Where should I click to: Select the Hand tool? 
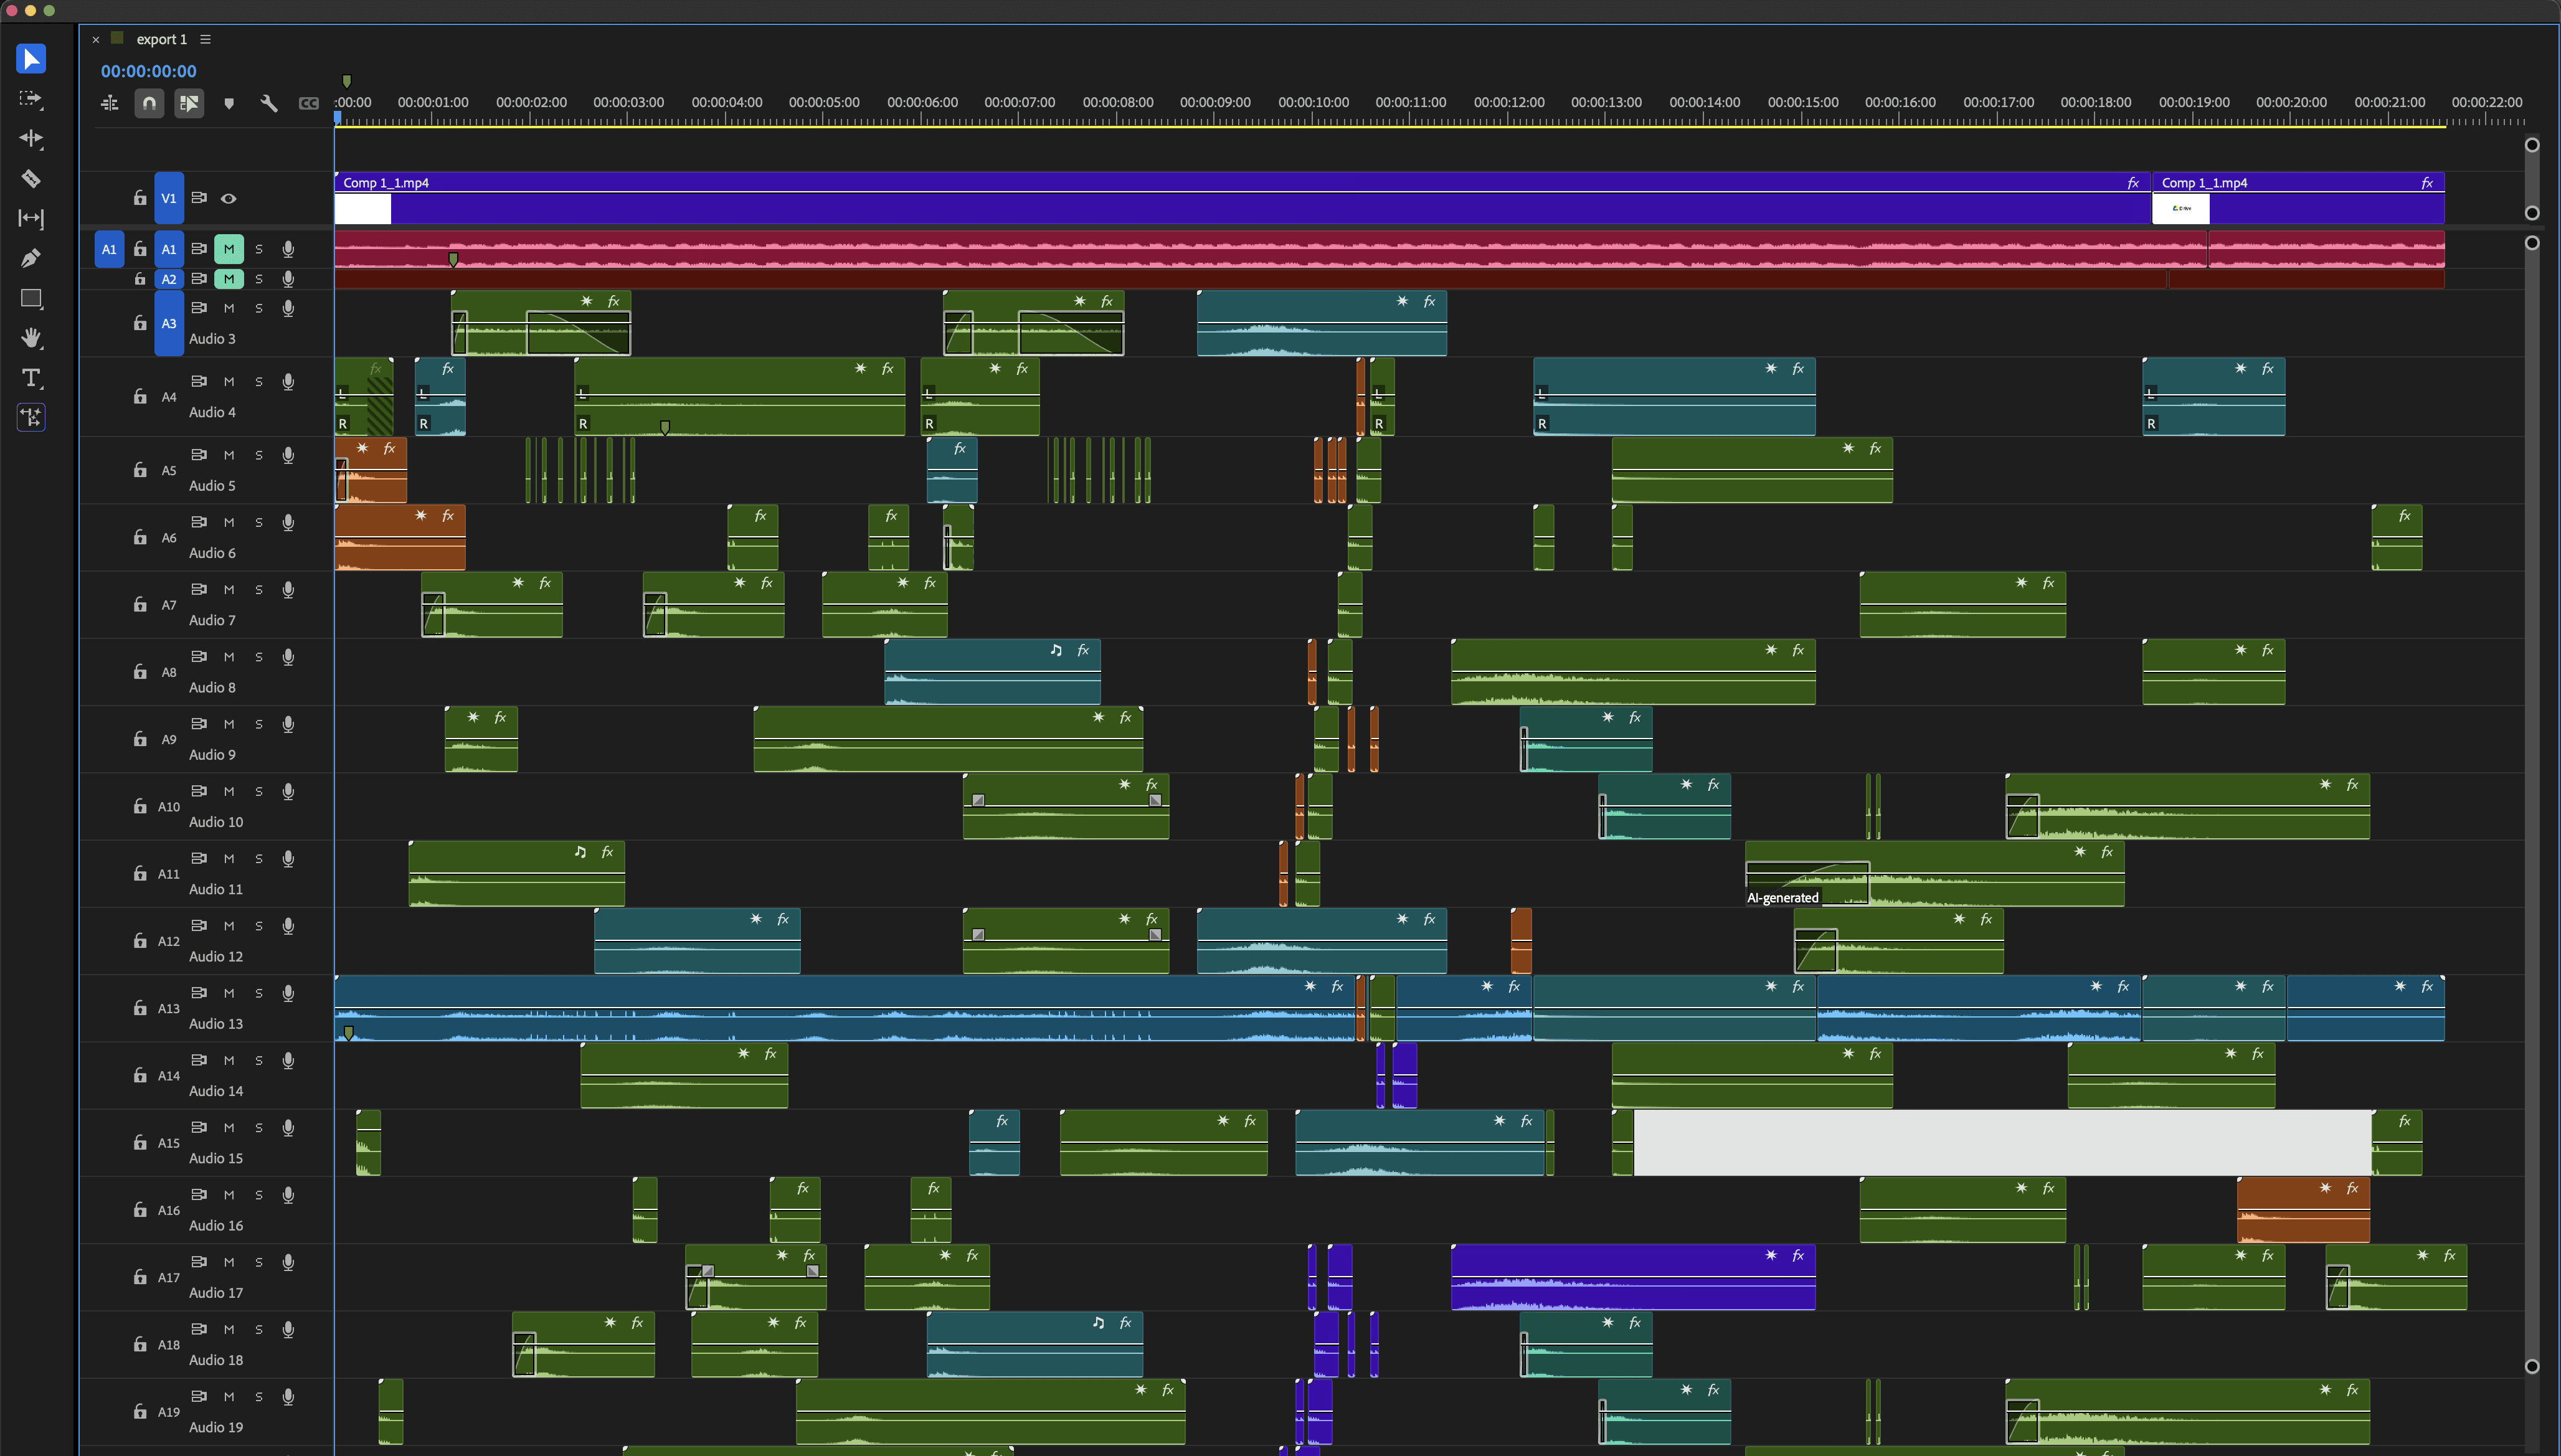click(x=31, y=338)
